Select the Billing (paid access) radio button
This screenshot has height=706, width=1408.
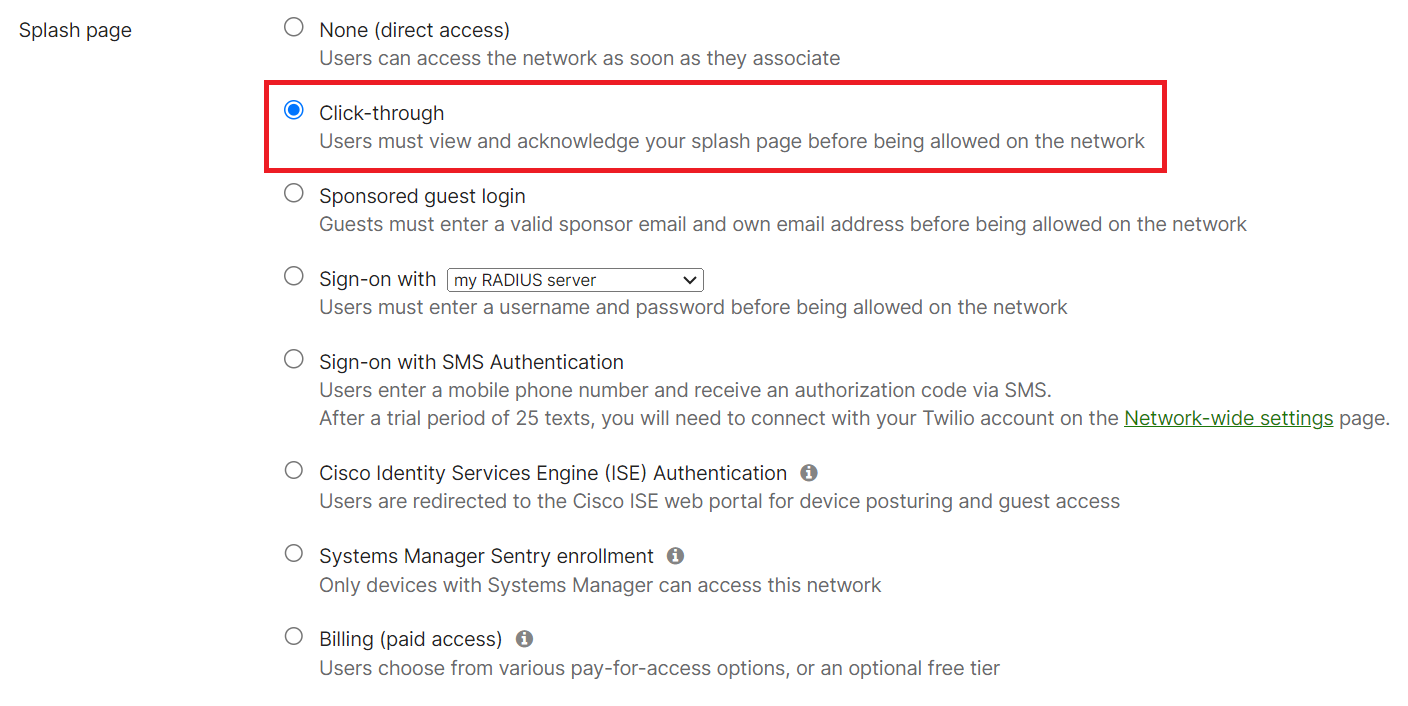[294, 636]
